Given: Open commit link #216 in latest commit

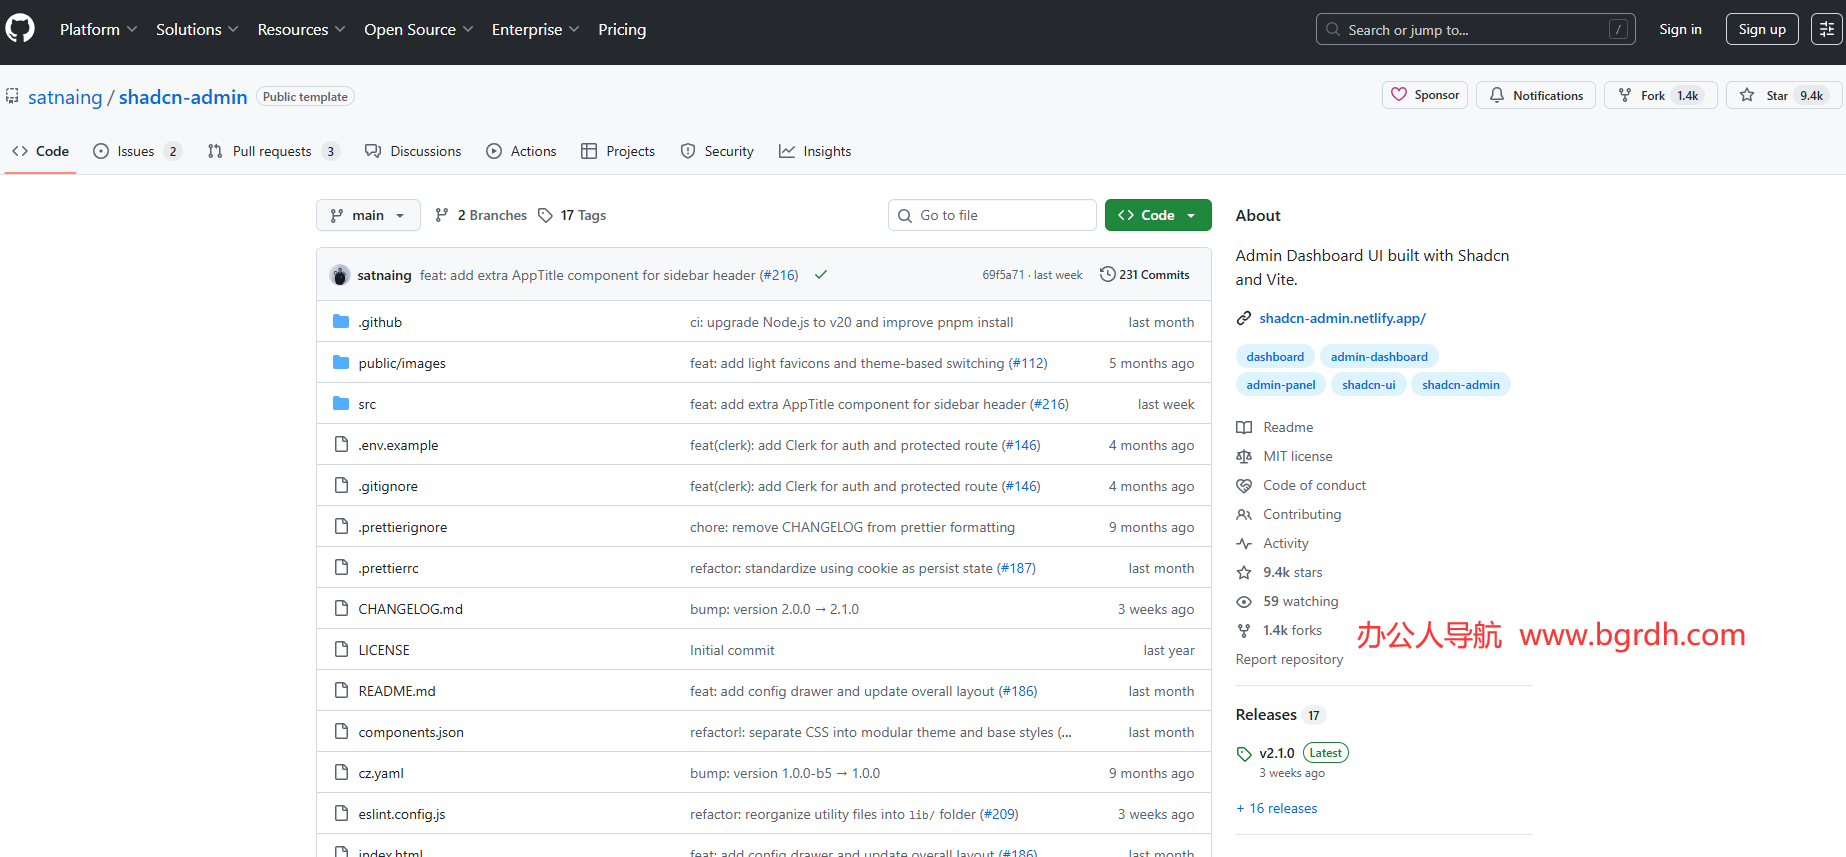Looking at the screenshot, I should 779,275.
